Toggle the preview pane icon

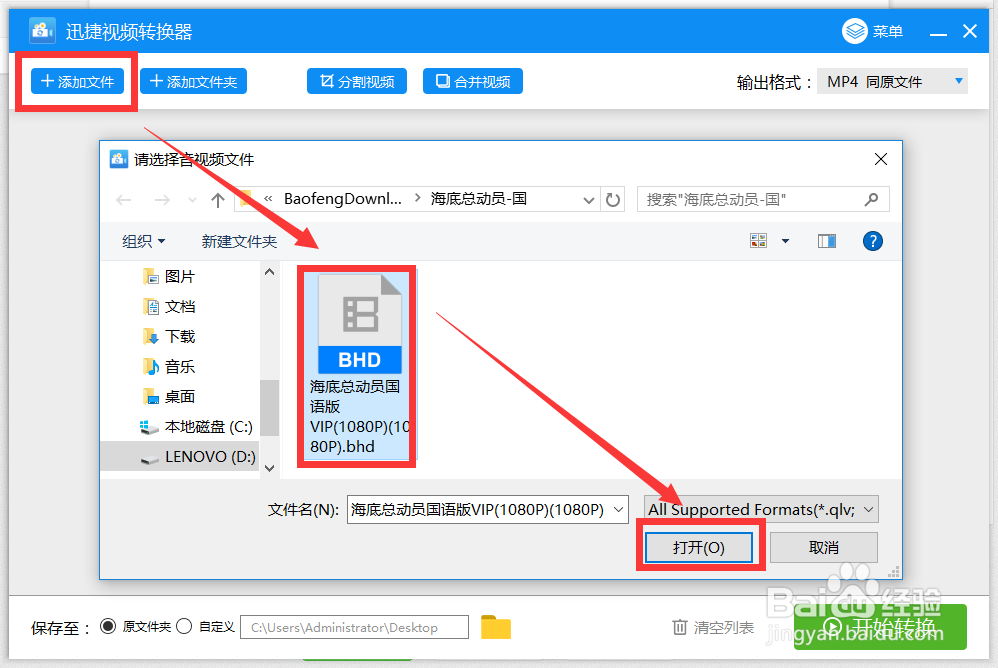(827, 241)
